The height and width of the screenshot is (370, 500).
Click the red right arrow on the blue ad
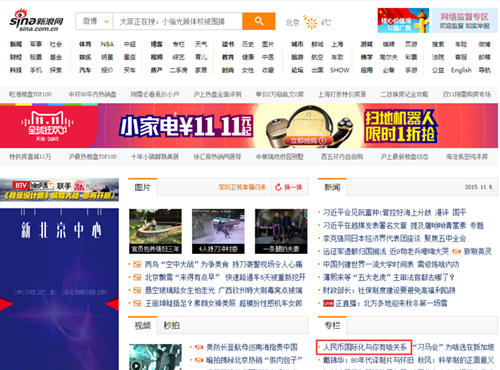tap(112, 304)
